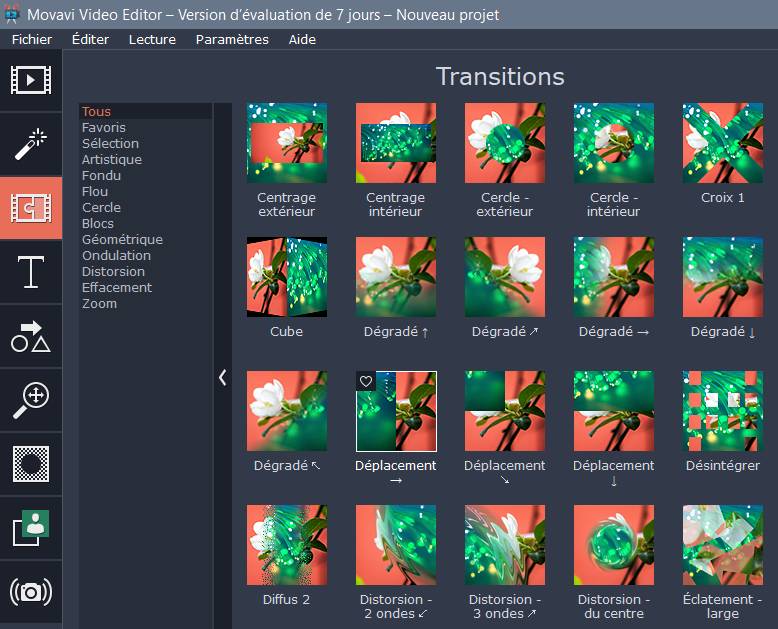Choose the Distorsion - 2 ondes transition

click(x=396, y=545)
